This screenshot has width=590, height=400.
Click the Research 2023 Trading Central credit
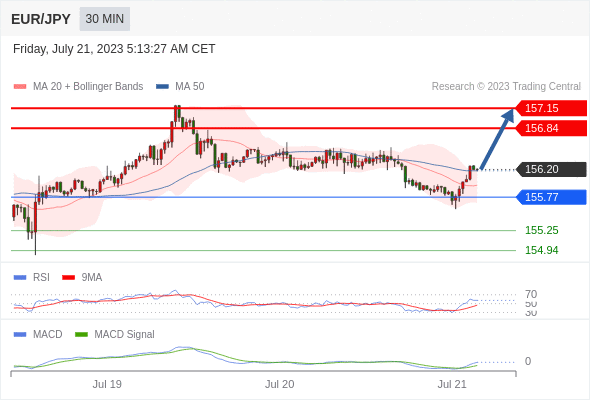pos(506,87)
